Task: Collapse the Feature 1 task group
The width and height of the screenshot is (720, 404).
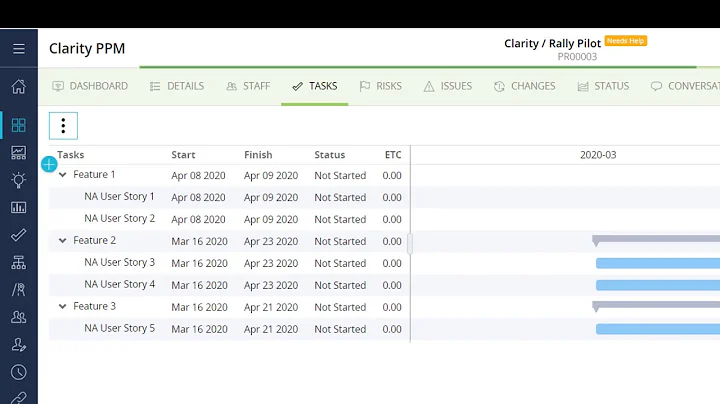Action: (63, 174)
